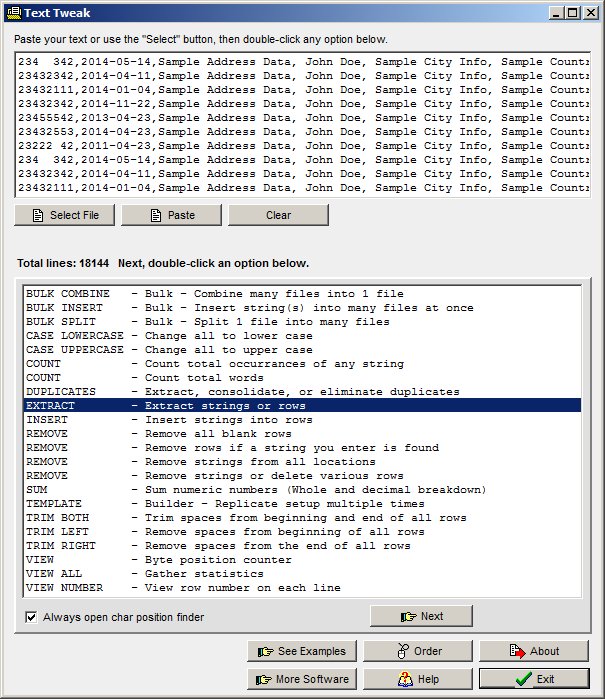Image resolution: width=605 pixels, height=699 pixels.
Task: Minimize the Text Tweak window
Action: coord(556,12)
